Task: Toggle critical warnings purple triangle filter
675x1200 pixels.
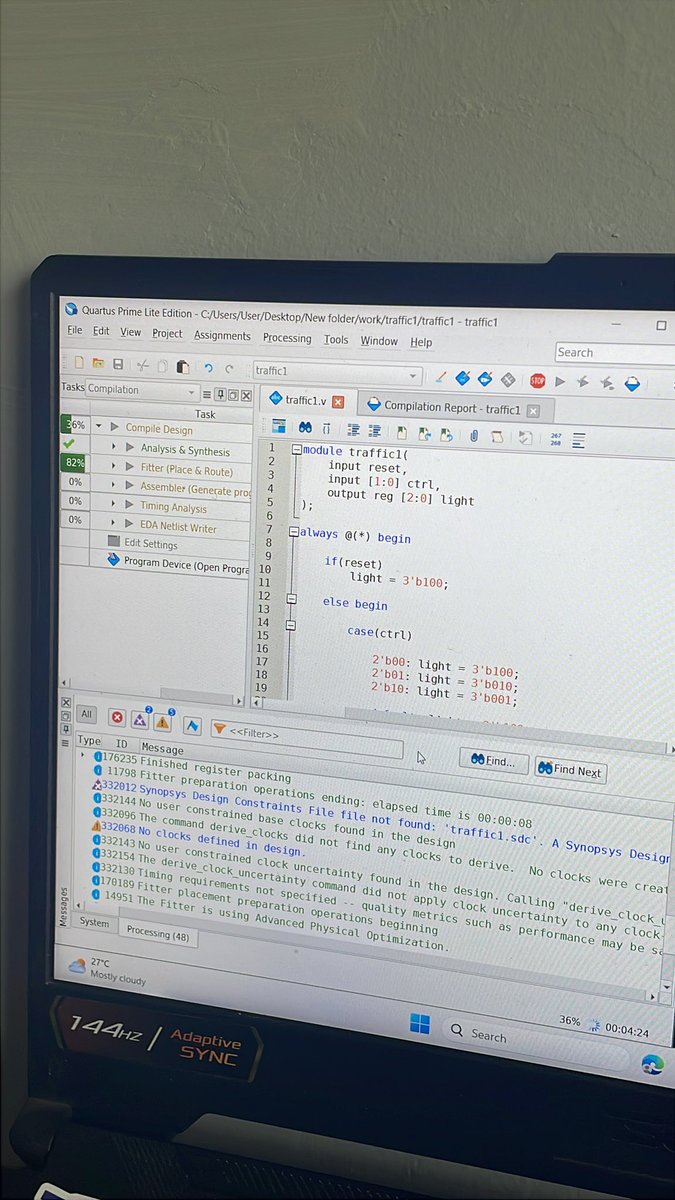Action: 140,719
